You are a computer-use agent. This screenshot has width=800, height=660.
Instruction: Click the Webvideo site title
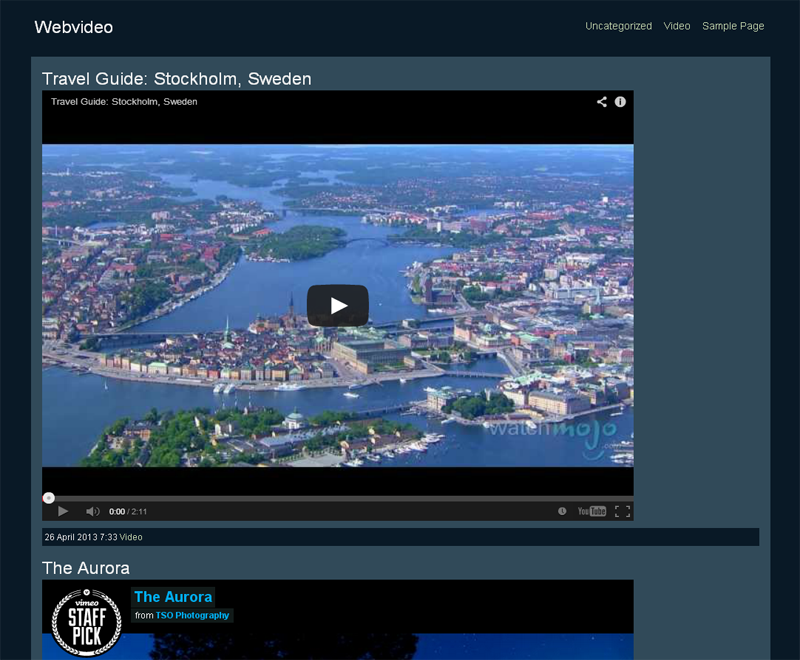pos(75,27)
